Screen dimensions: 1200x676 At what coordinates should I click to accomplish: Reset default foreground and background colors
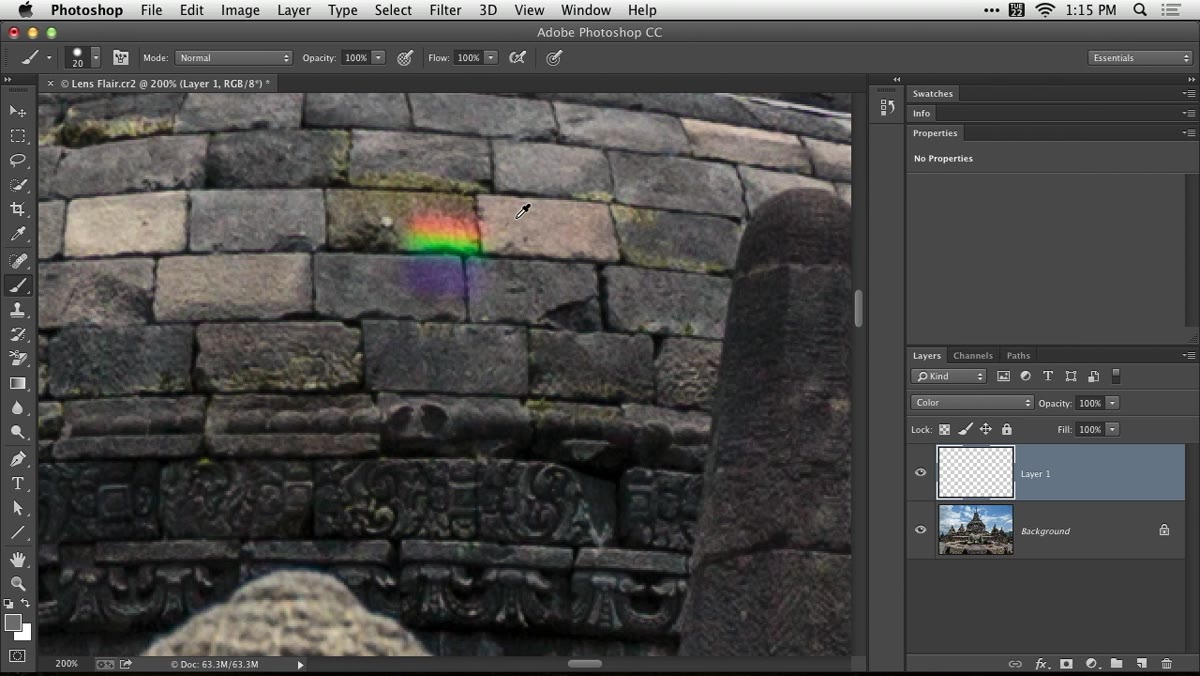(x=9, y=604)
